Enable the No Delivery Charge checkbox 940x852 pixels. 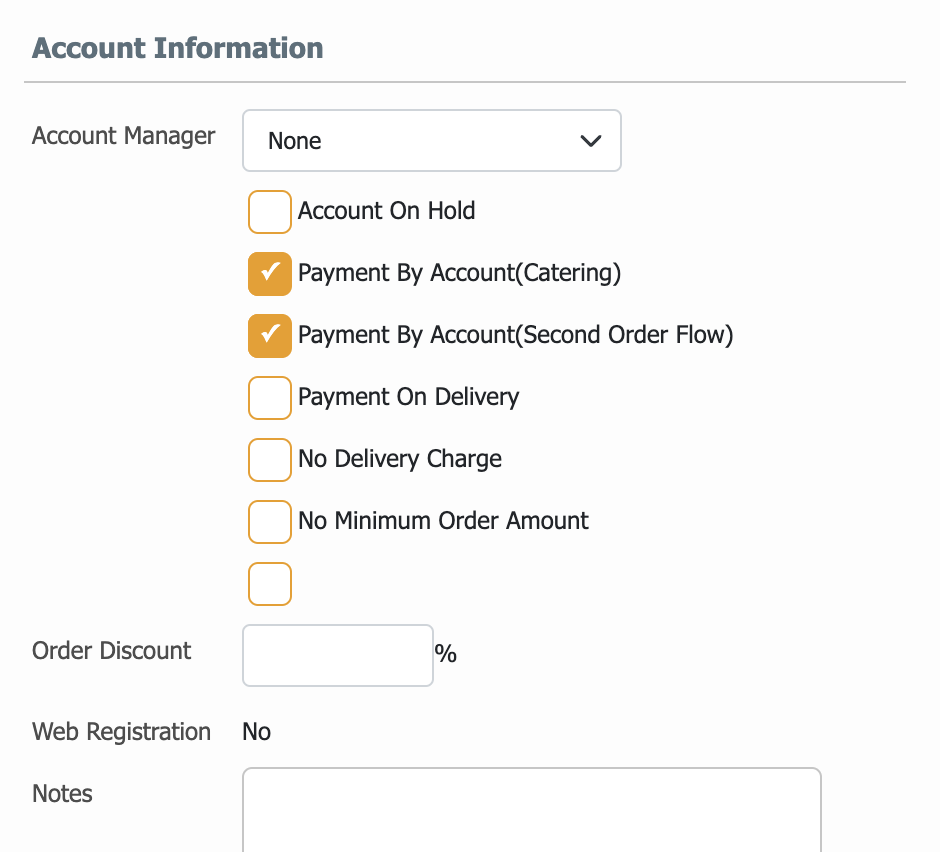tap(270, 460)
